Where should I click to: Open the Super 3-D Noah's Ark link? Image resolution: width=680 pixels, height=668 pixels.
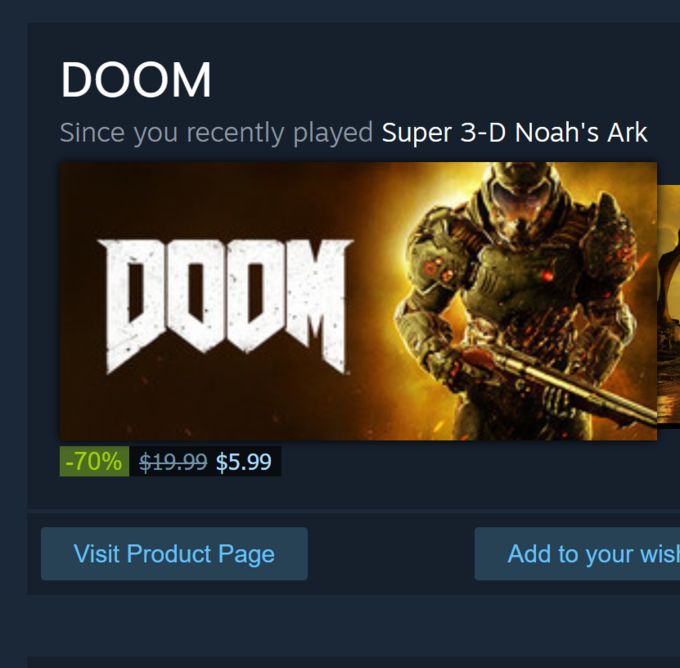[x=514, y=132]
